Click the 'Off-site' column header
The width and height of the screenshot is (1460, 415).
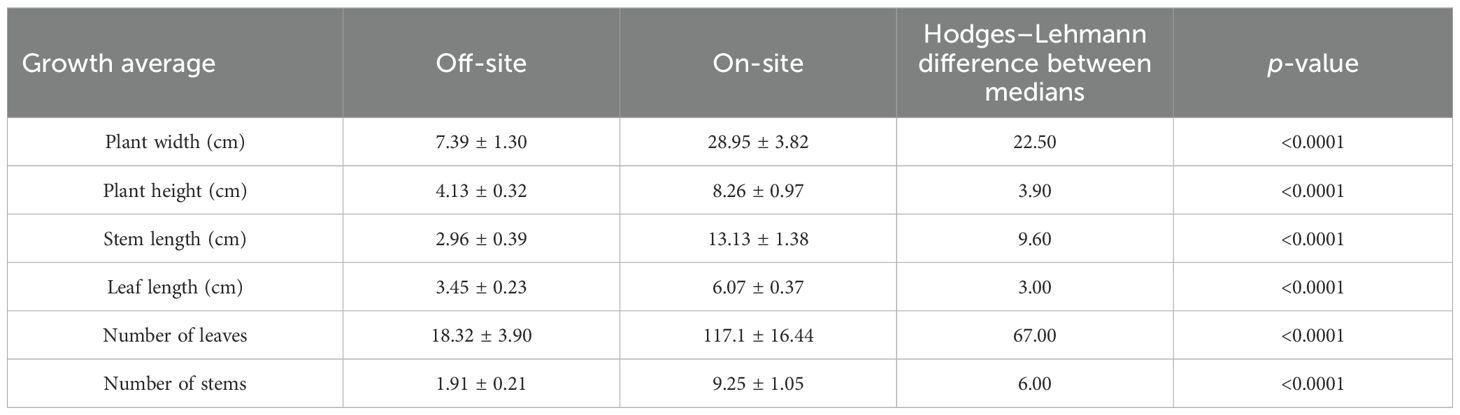click(x=481, y=65)
